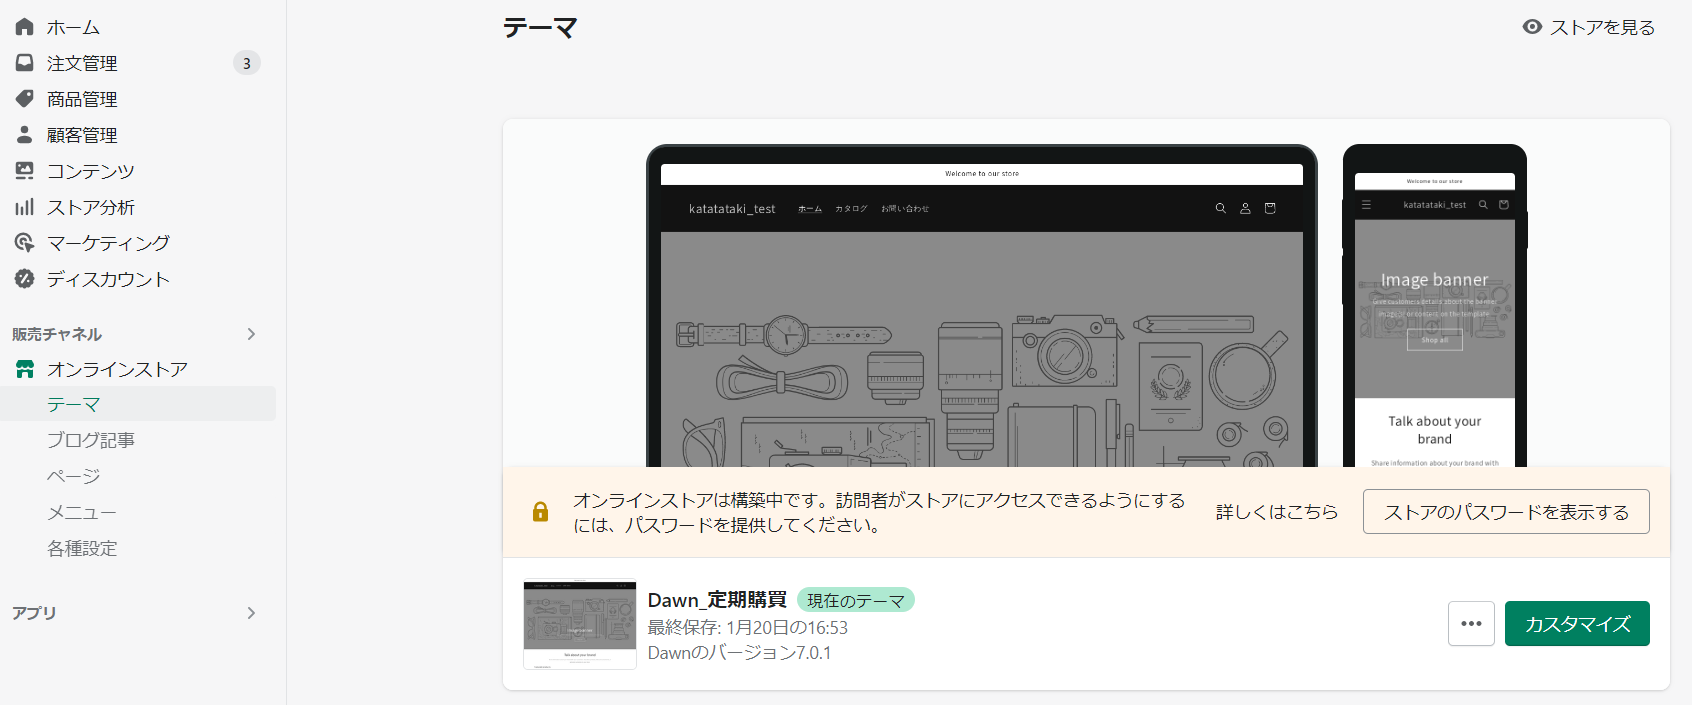The width and height of the screenshot is (1692, 705).
Task: Open the three-dots menu for Dawn_定期購買
Action: (1471, 623)
